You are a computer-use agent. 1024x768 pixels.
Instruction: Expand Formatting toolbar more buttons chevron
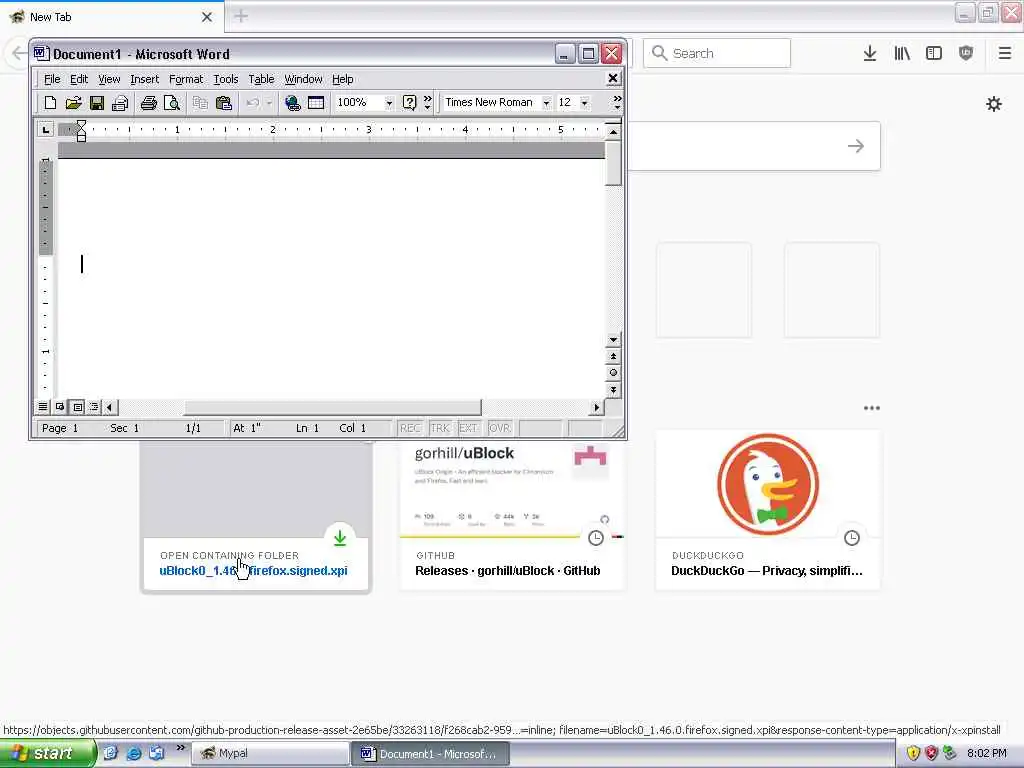pos(616,103)
